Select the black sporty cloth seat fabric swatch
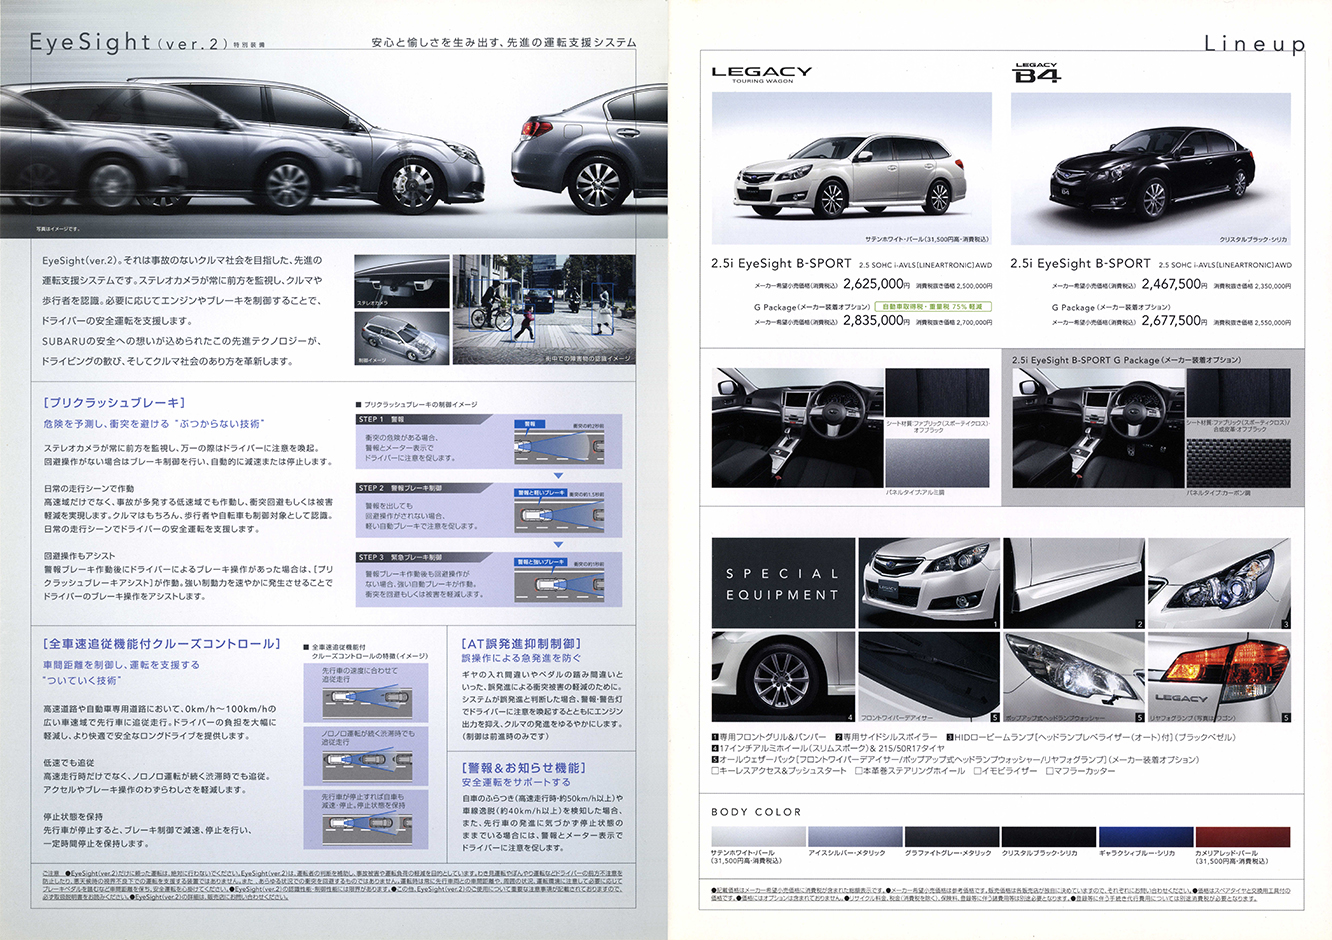 click(937, 393)
